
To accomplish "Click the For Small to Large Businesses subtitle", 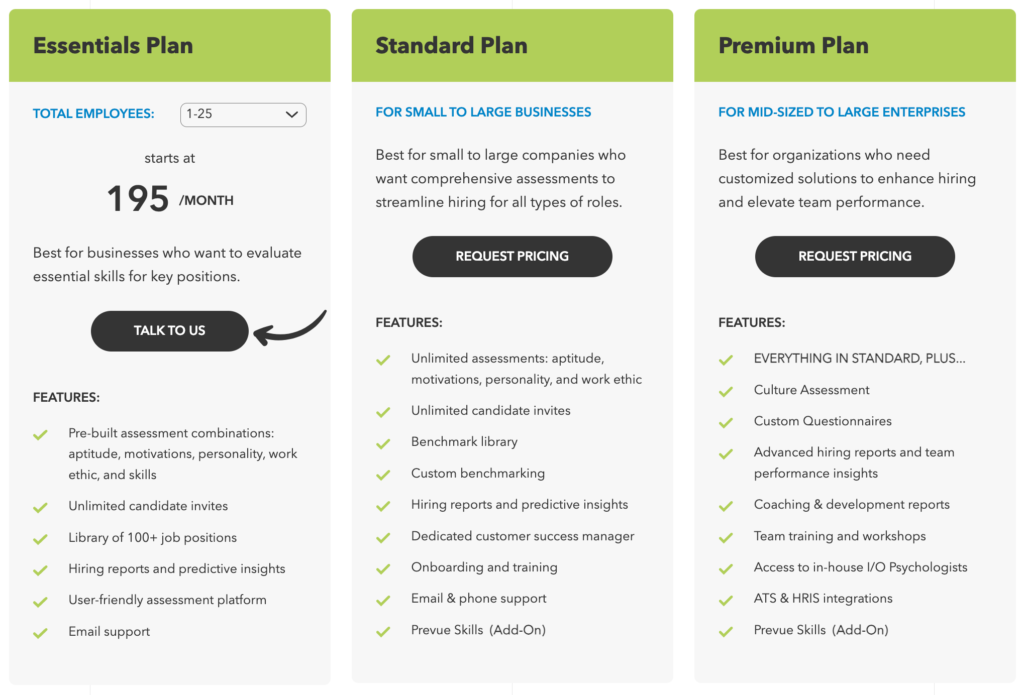I will pos(483,112).
